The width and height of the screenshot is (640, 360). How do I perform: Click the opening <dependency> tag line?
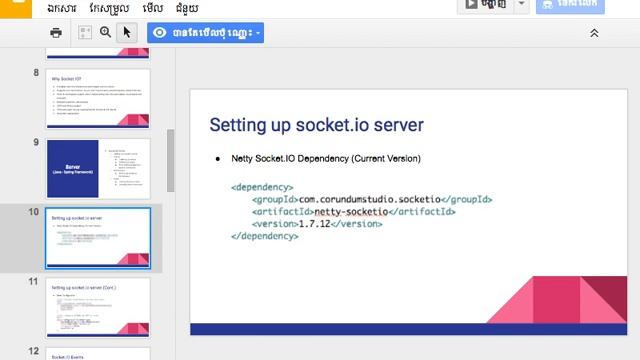click(262, 187)
